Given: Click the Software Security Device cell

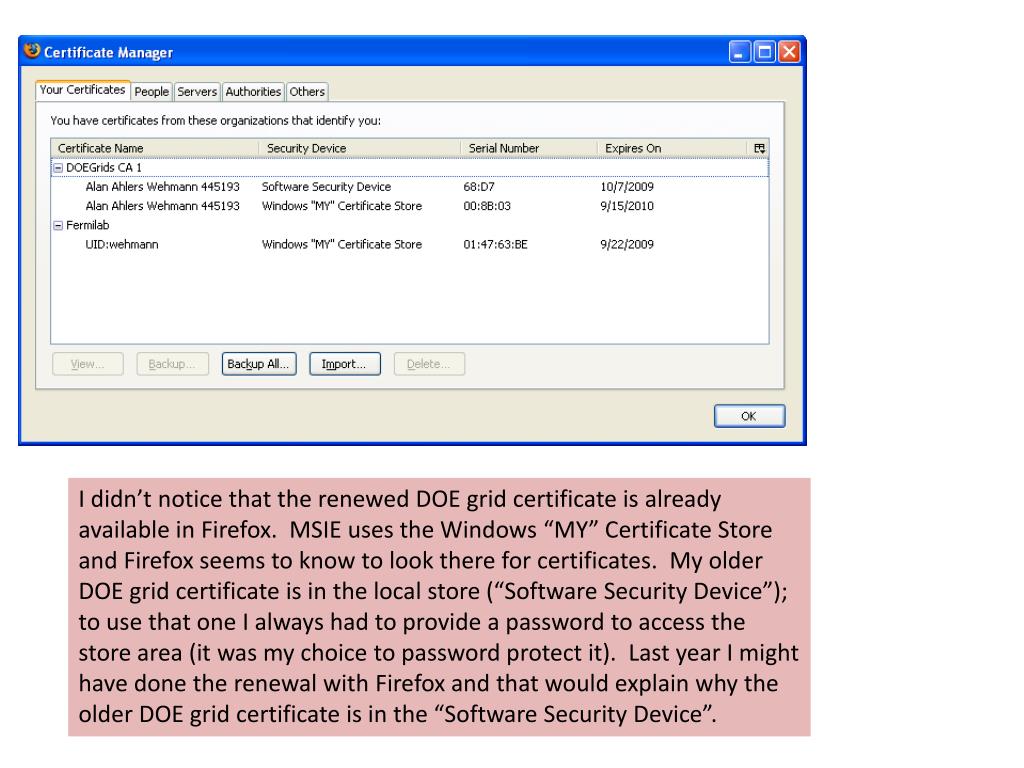Looking at the screenshot, I should pyautogui.click(x=326, y=187).
